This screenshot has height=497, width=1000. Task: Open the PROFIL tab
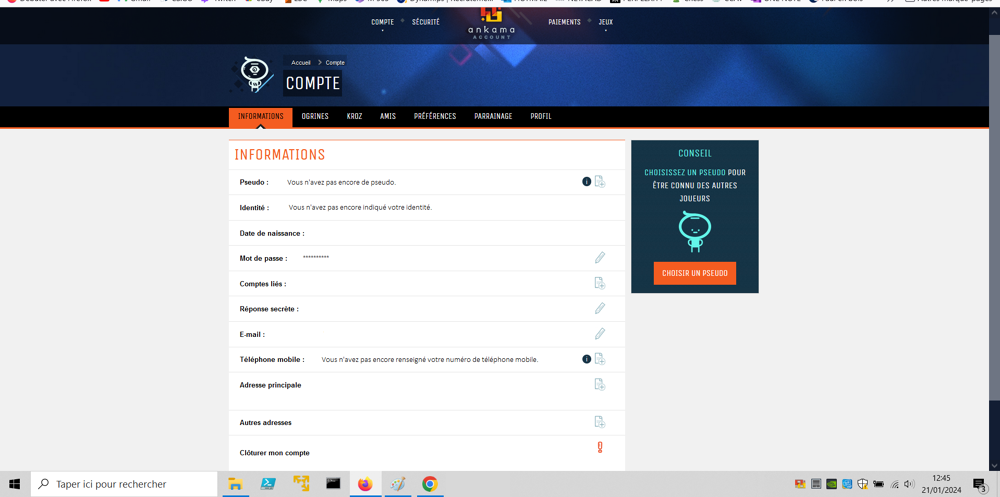pos(541,117)
